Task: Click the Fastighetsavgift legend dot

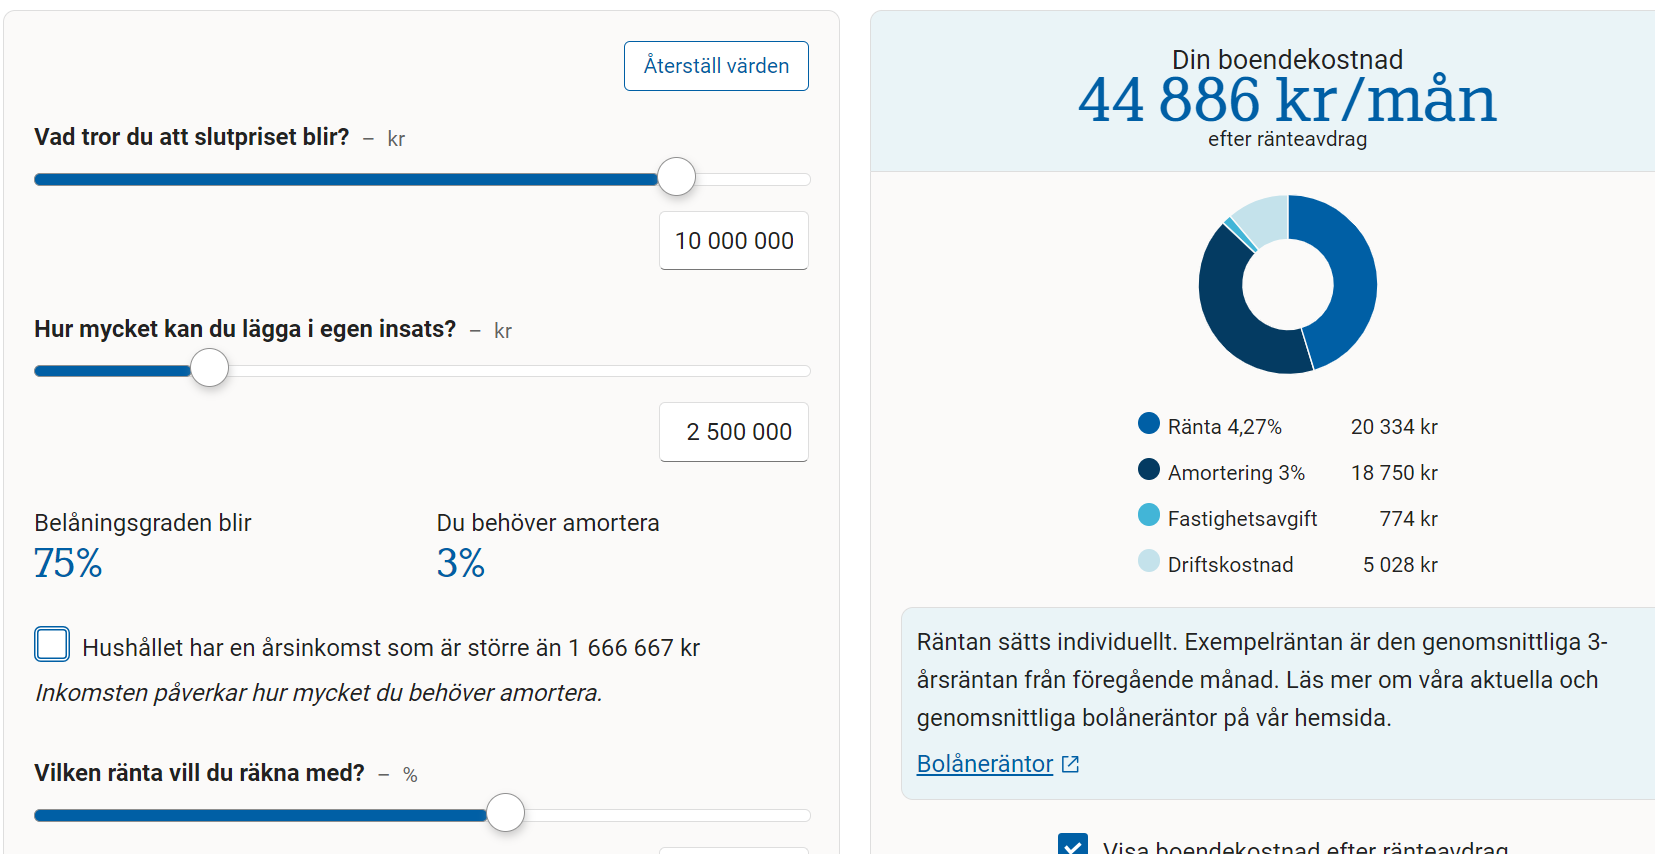Action: pyautogui.click(x=1149, y=516)
